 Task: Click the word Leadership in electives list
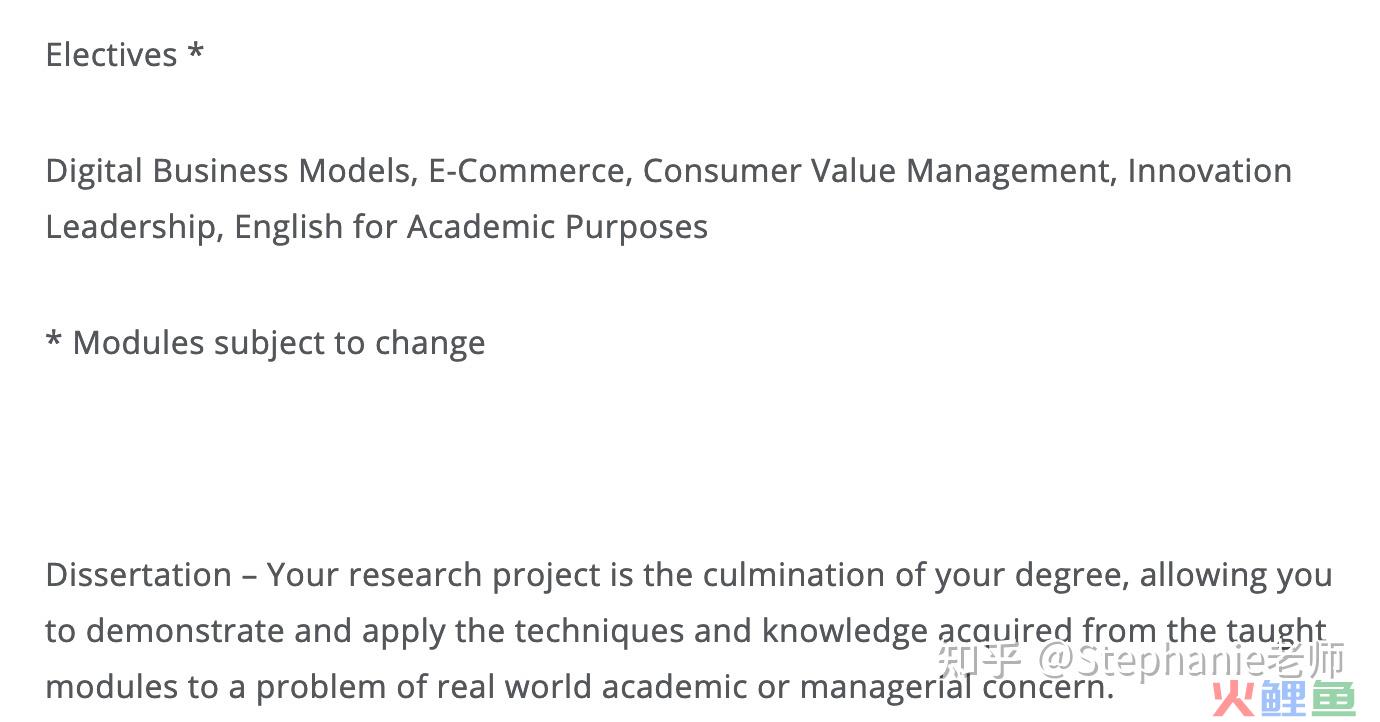pos(130,227)
